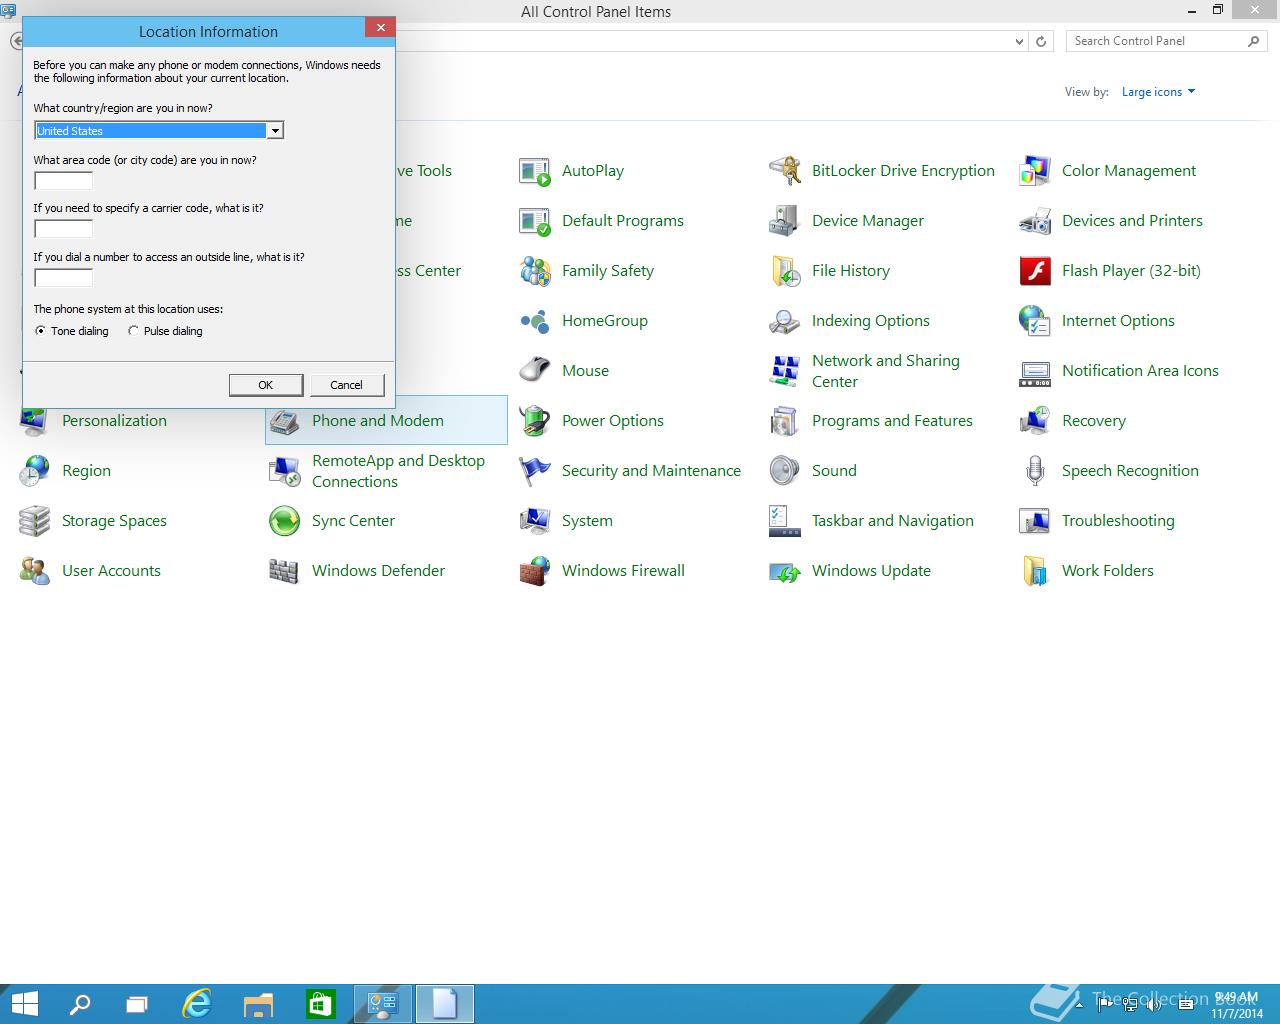
Task: Select Phone and Modem item
Action: point(386,420)
